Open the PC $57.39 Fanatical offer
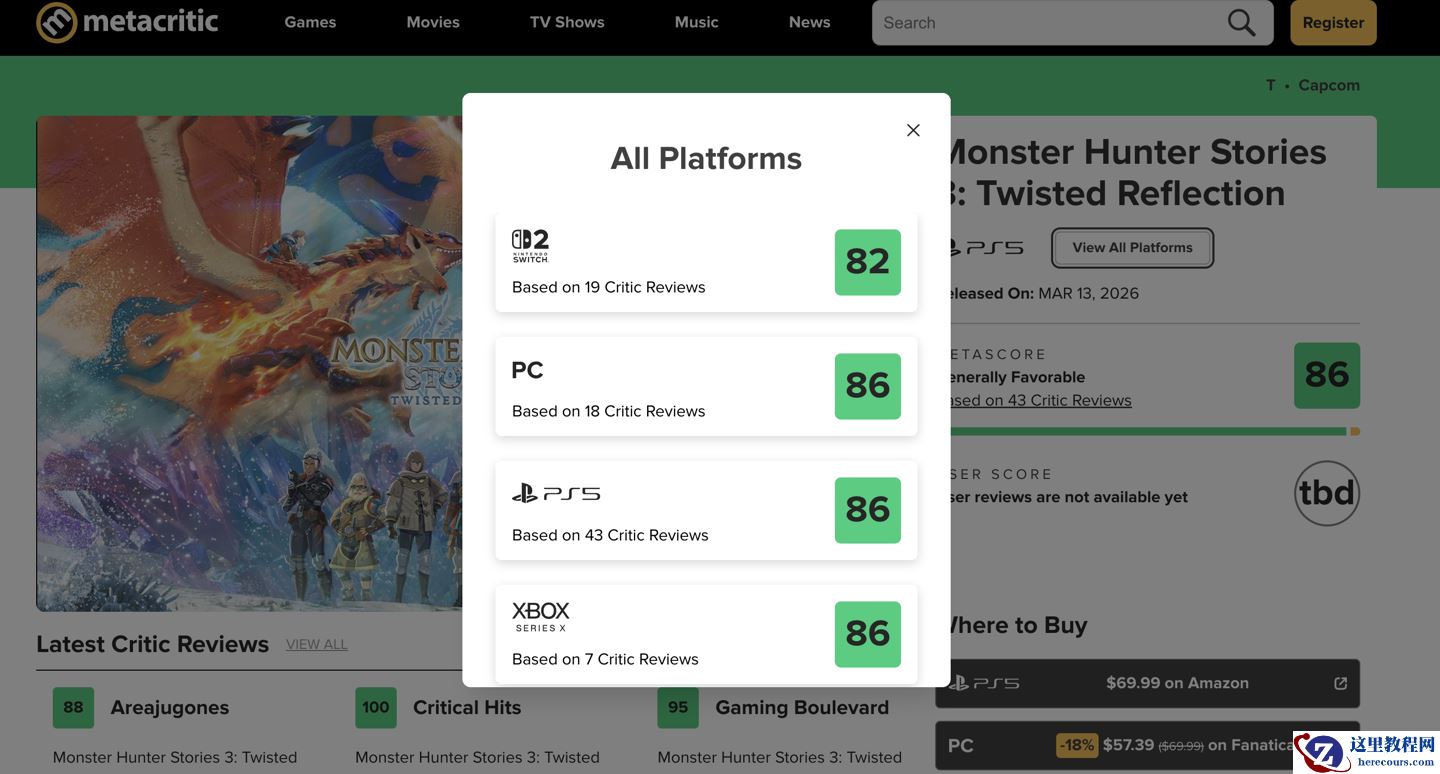This screenshot has height=774, width=1440. click(1147, 746)
